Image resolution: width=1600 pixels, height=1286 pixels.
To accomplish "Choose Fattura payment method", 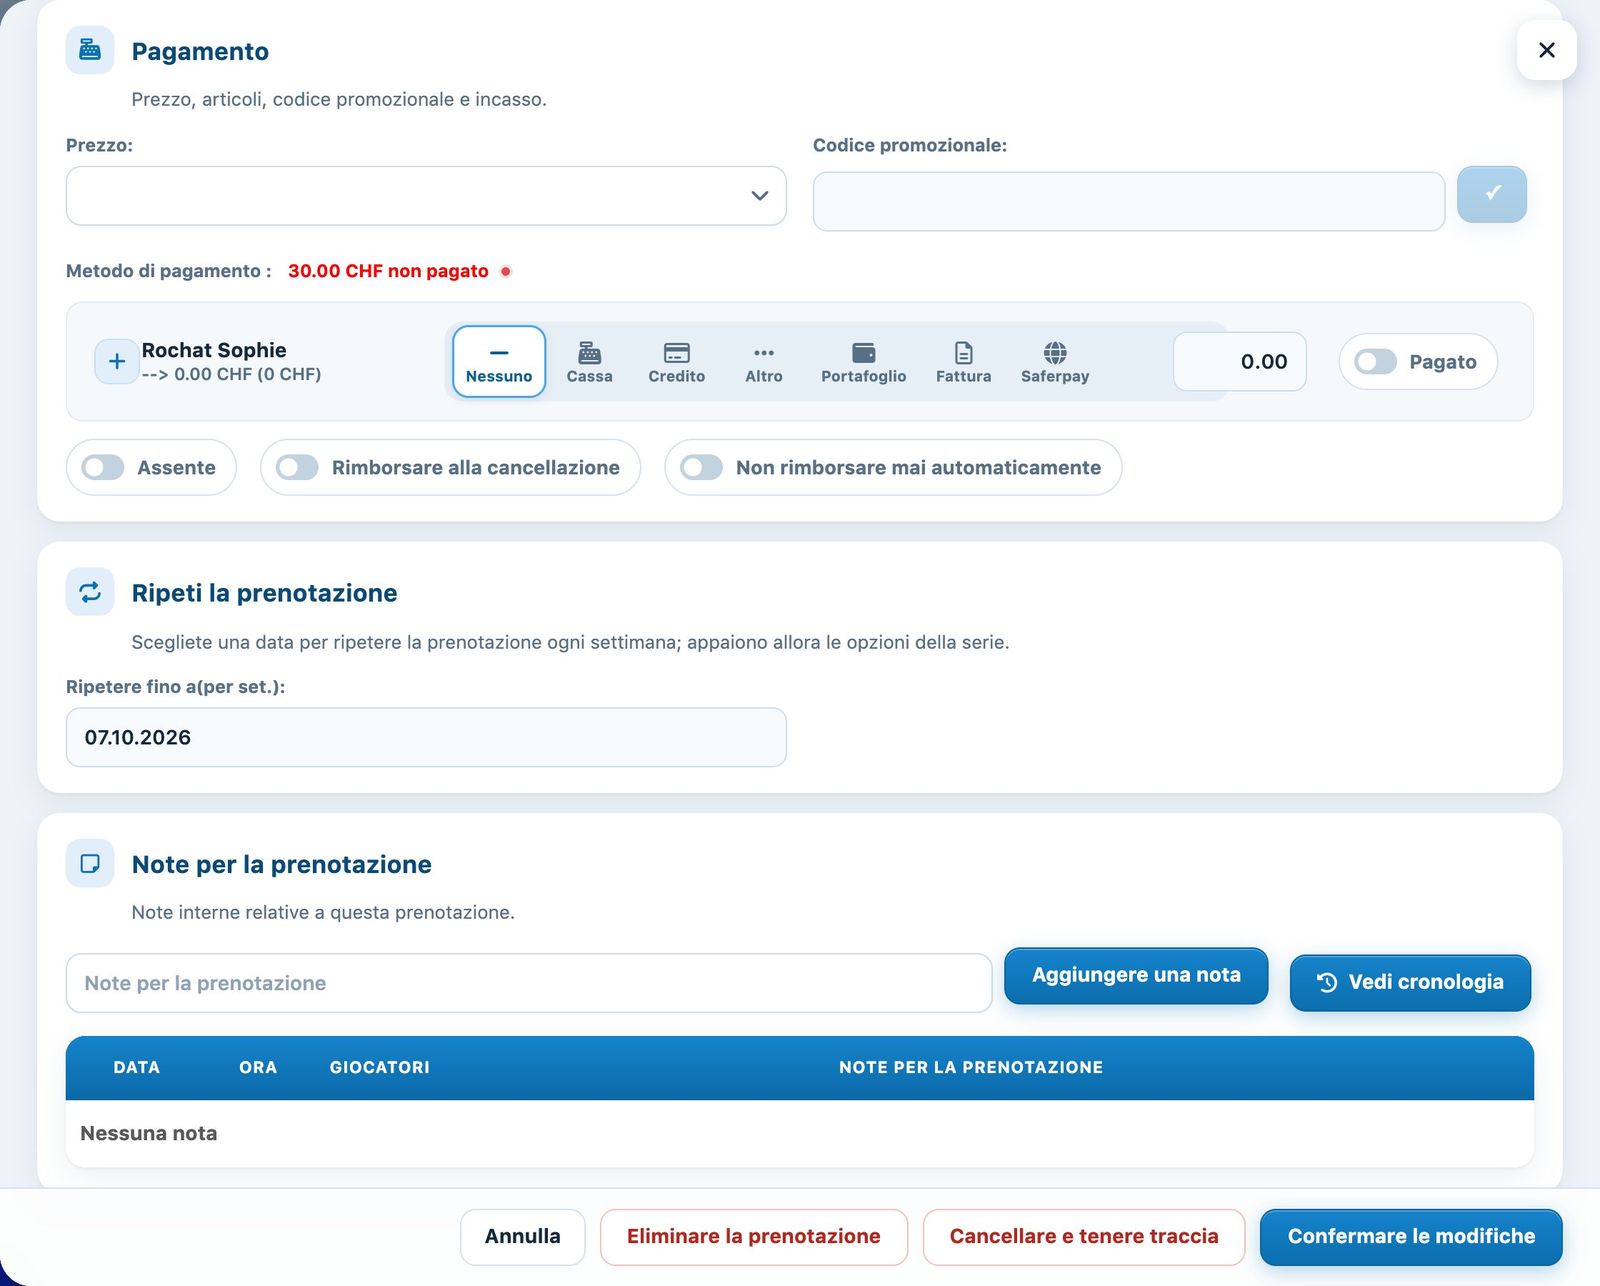I will coord(963,361).
